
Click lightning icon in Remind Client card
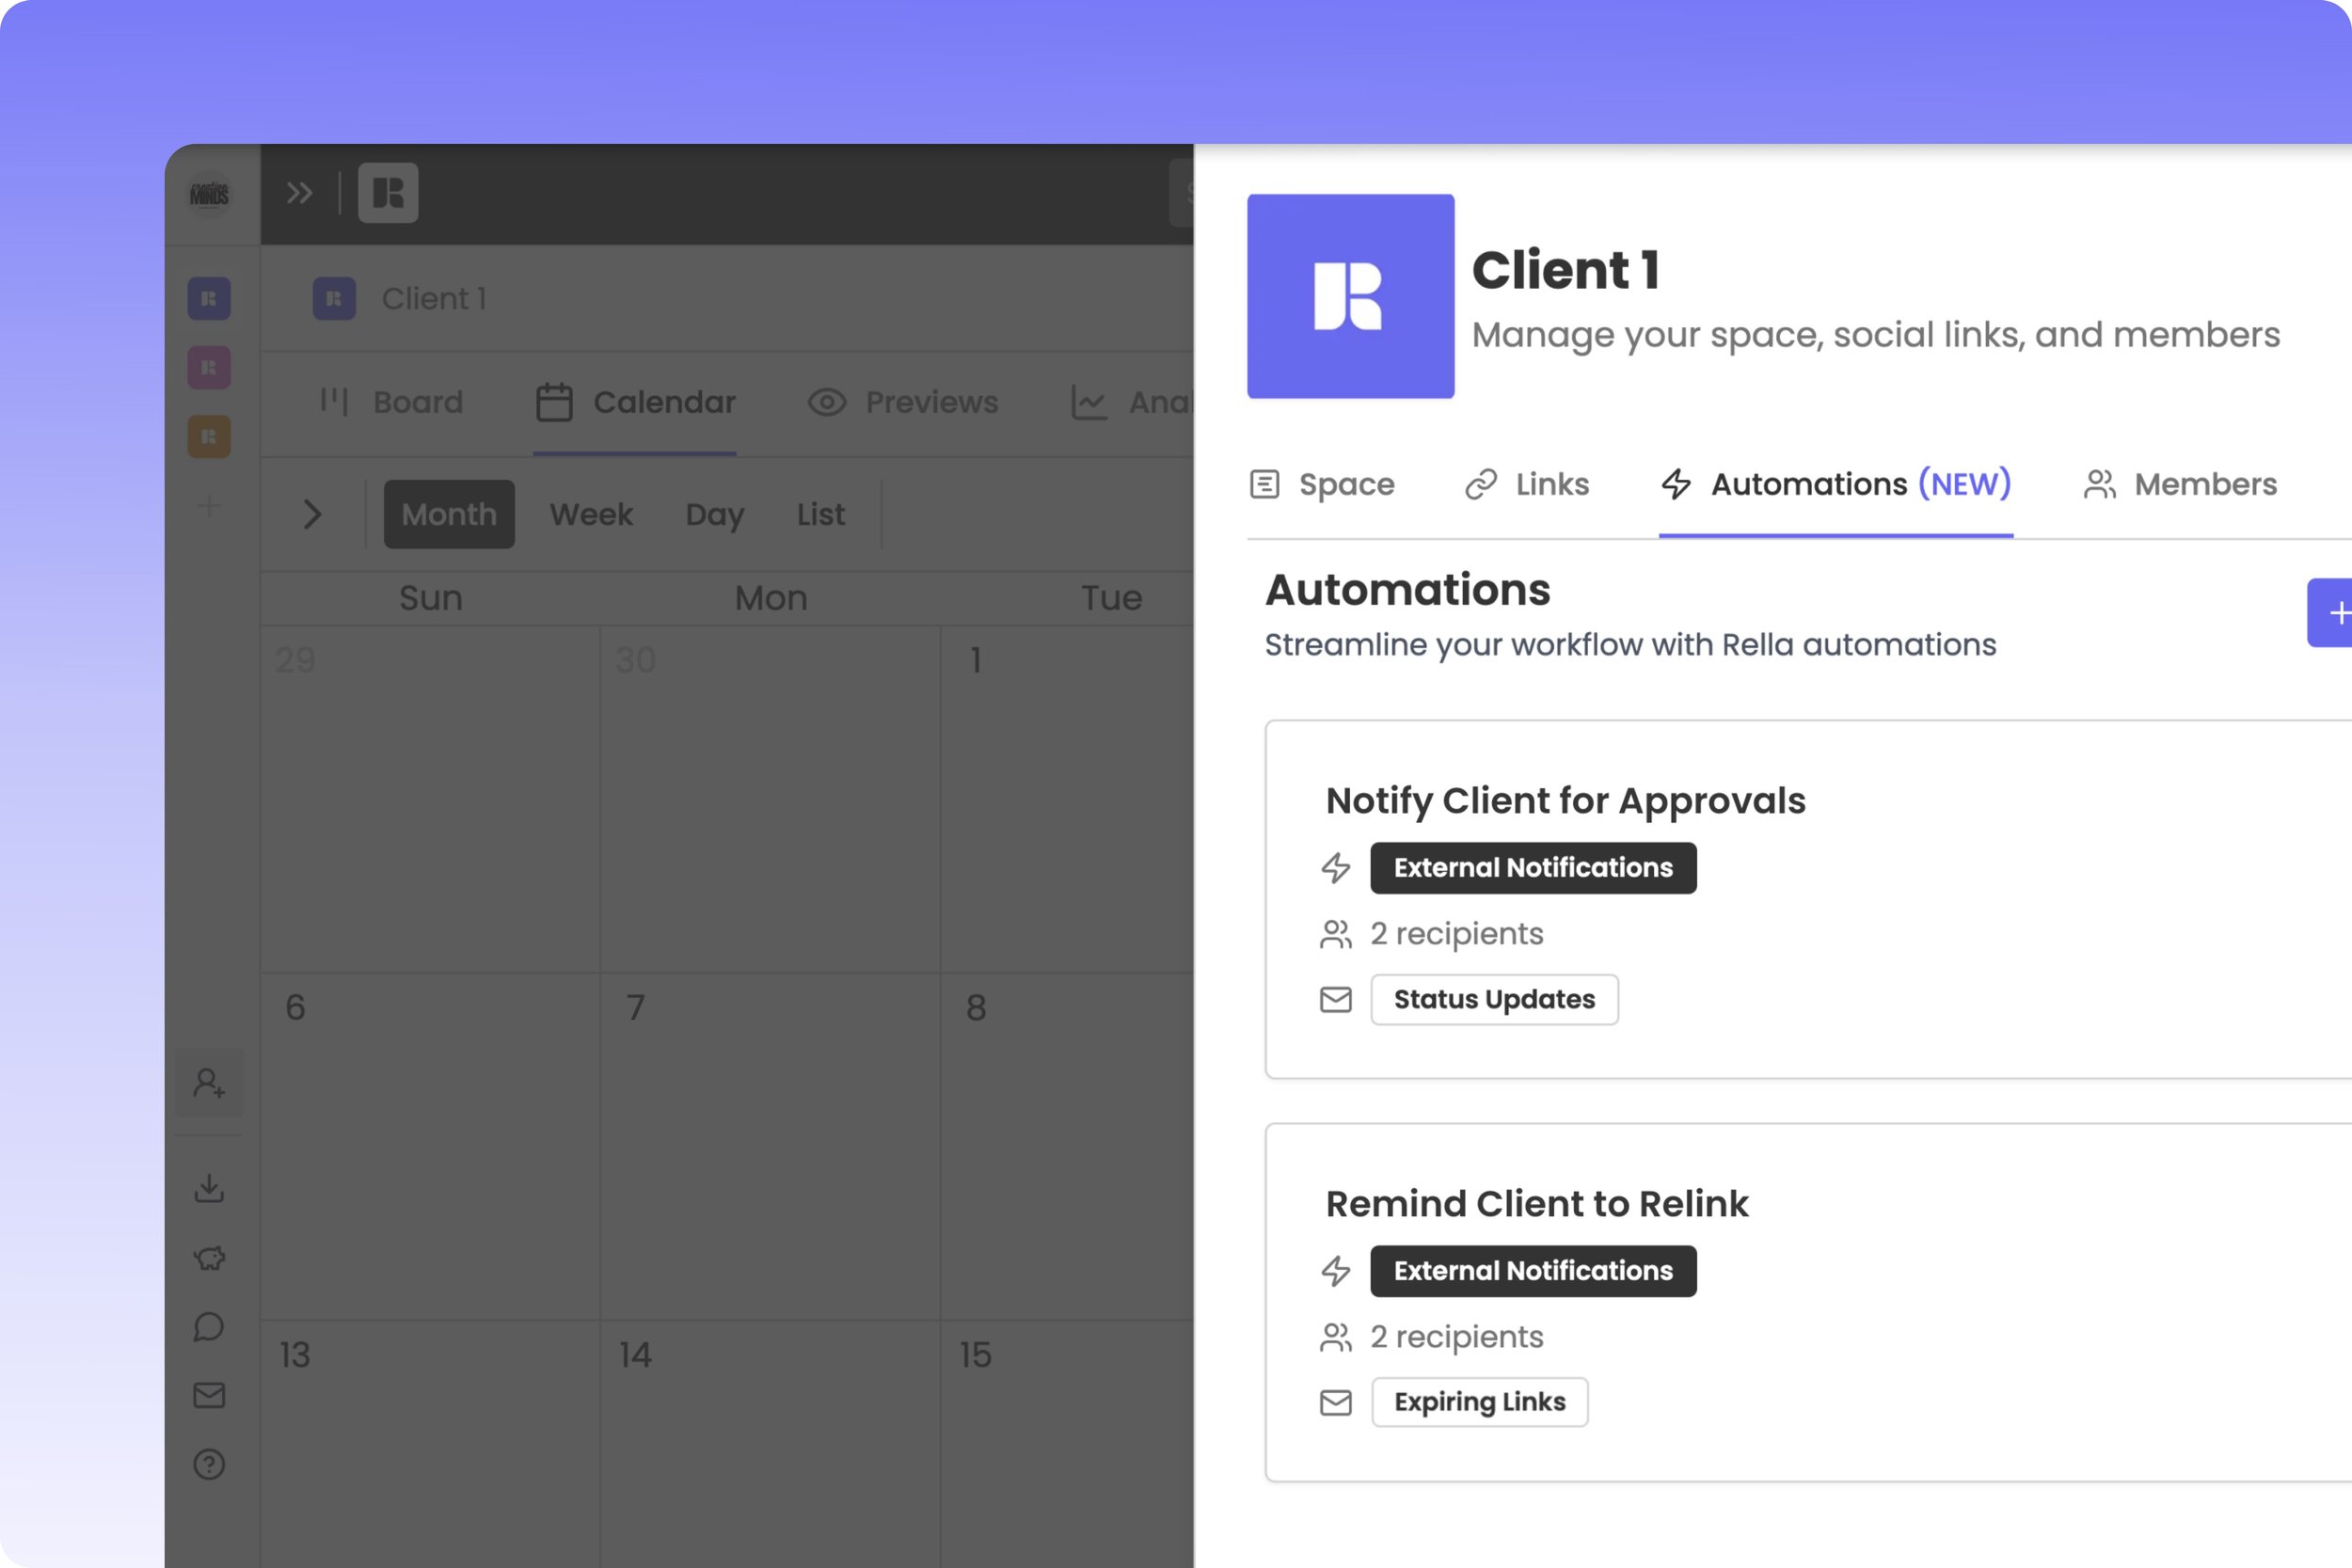click(x=1336, y=1271)
